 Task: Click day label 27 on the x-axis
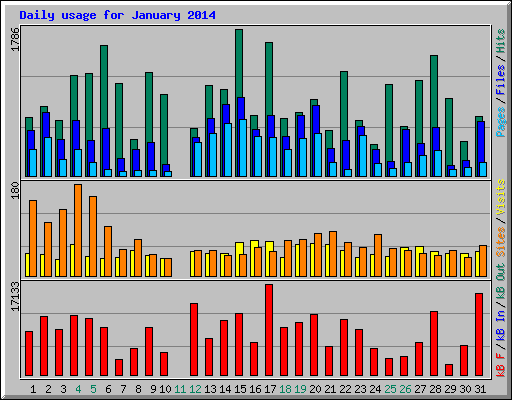(420, 389)
